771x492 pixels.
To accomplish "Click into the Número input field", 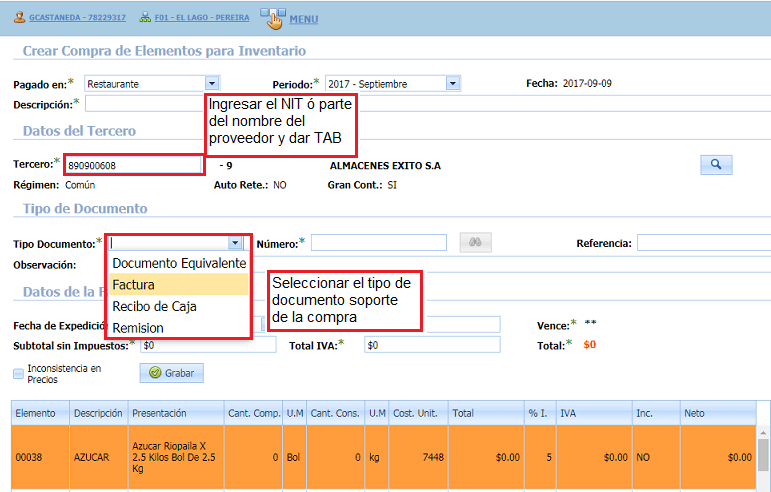I will (x=379, y=243).
